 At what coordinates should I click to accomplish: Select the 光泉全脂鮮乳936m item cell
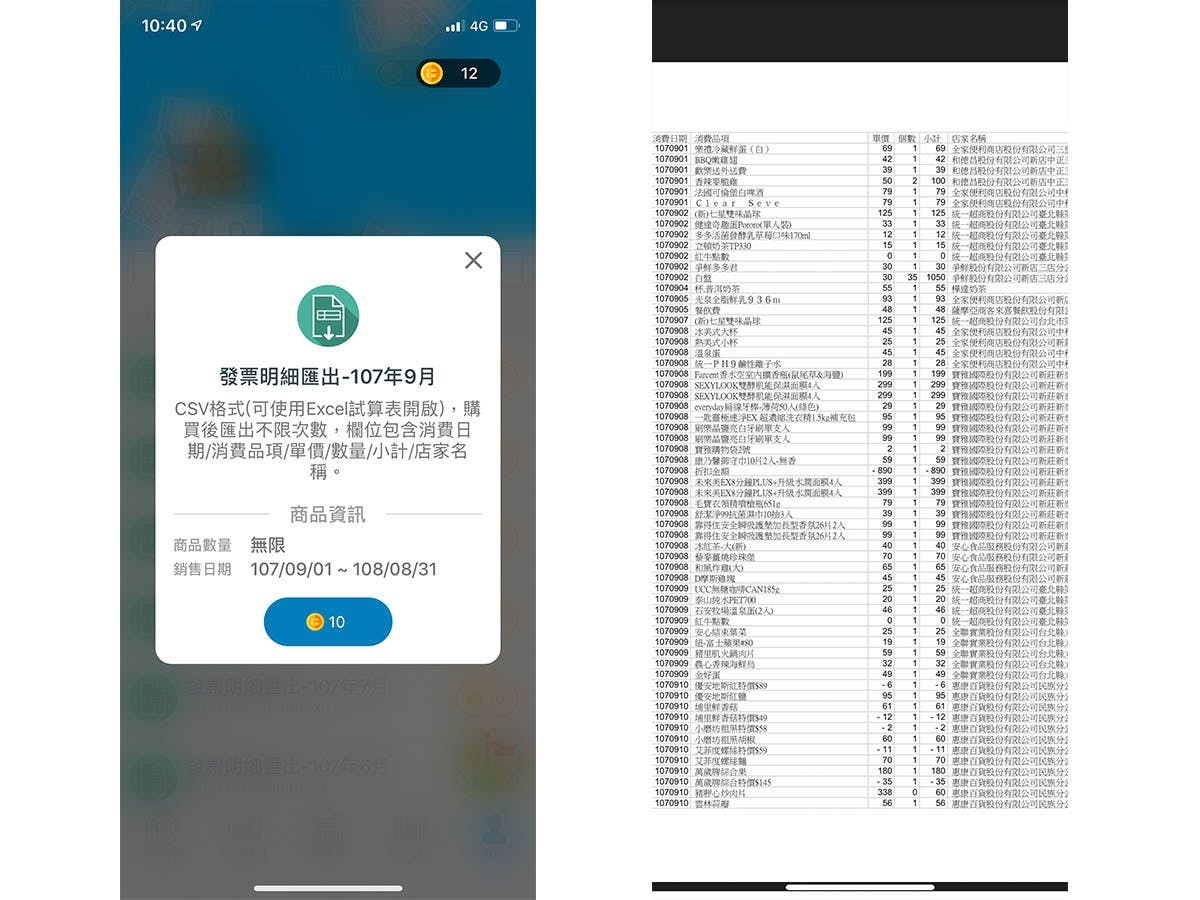[737, 299]
